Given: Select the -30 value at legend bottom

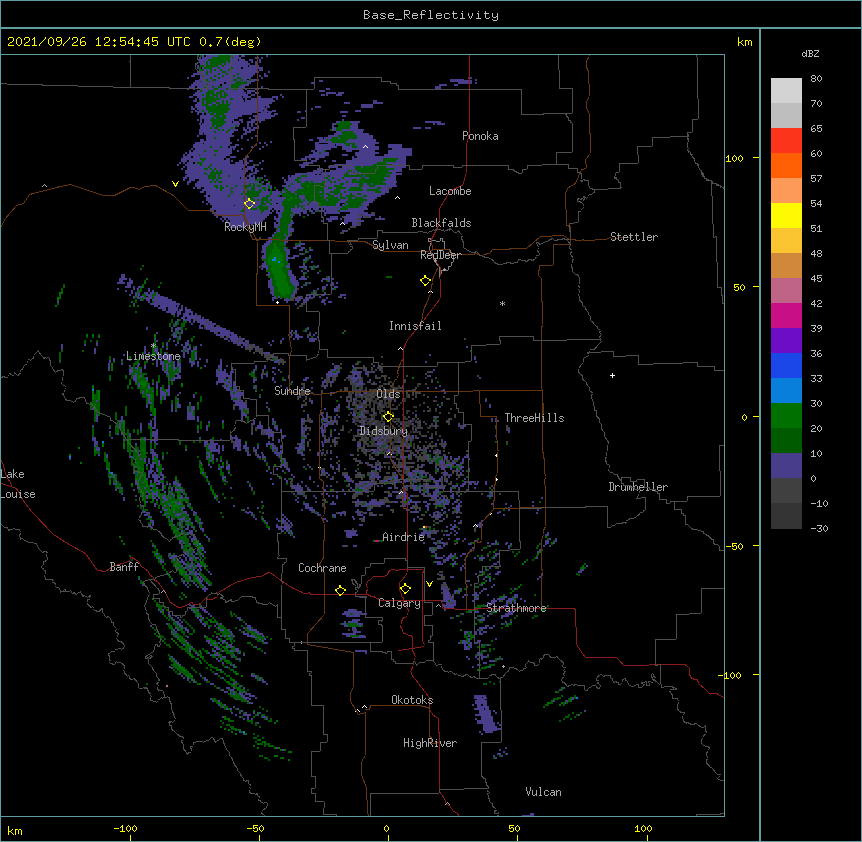Looking at the screenshot, I should (819, 529).
